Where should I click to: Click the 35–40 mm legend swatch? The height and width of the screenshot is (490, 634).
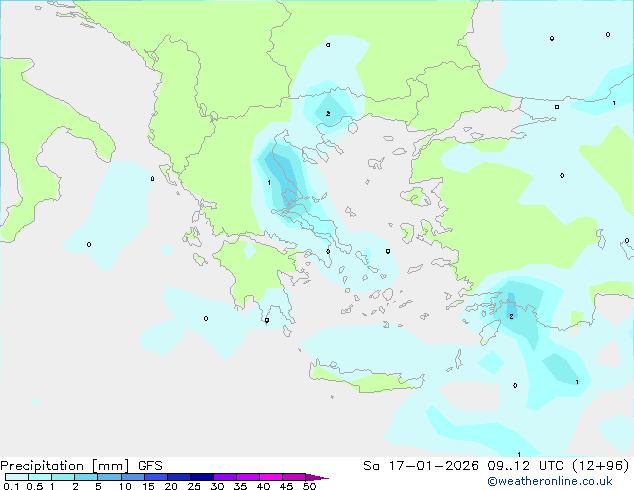click(x=248, y=477)
